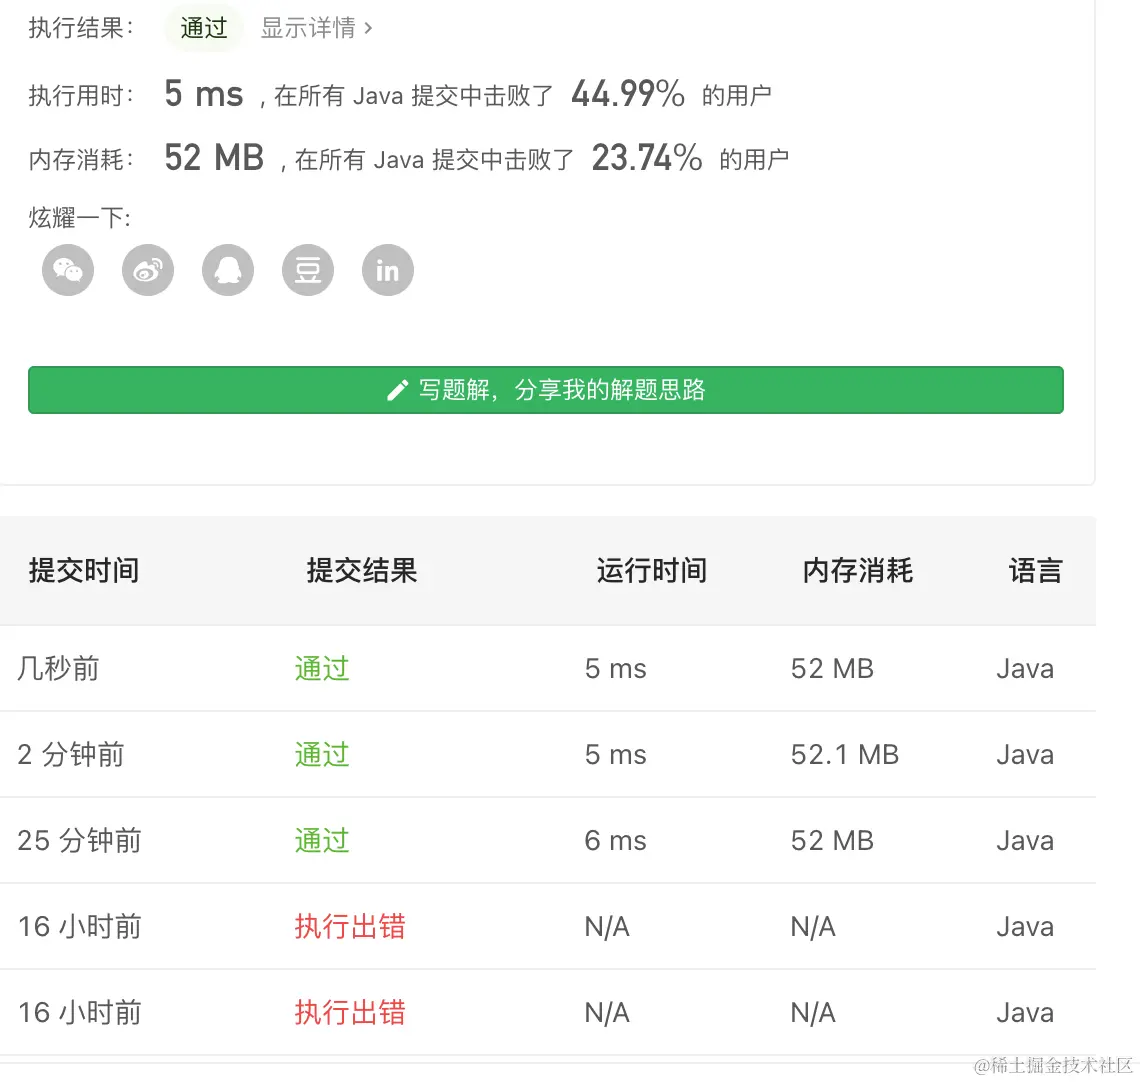1140x1082 pixels.
Task: Click the pencil icon on the green button
Action: pyautogui.click(x=398, y=390)
